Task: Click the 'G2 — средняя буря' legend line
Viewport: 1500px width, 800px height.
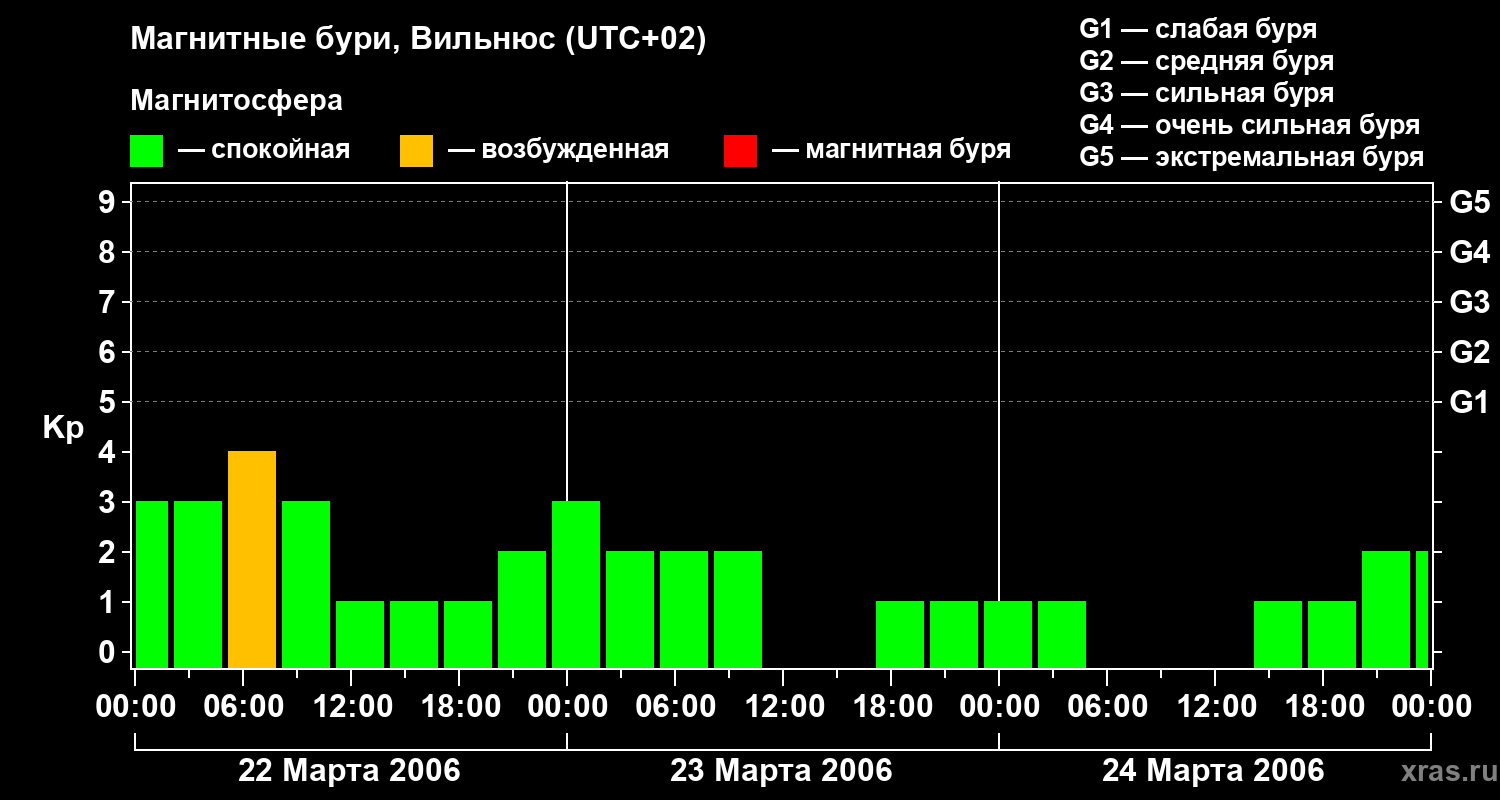Action: [1207, 61]
